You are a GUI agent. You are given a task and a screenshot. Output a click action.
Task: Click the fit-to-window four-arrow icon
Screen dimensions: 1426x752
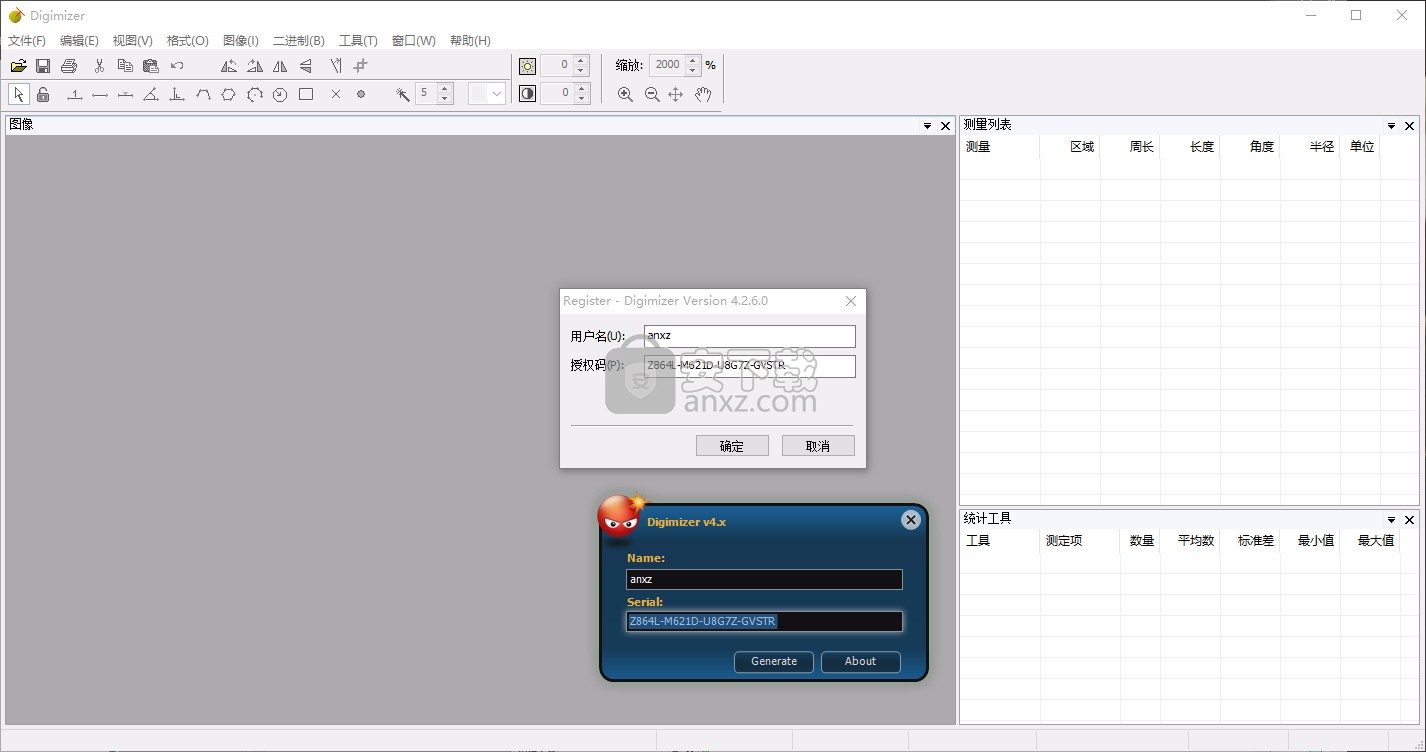676,94
